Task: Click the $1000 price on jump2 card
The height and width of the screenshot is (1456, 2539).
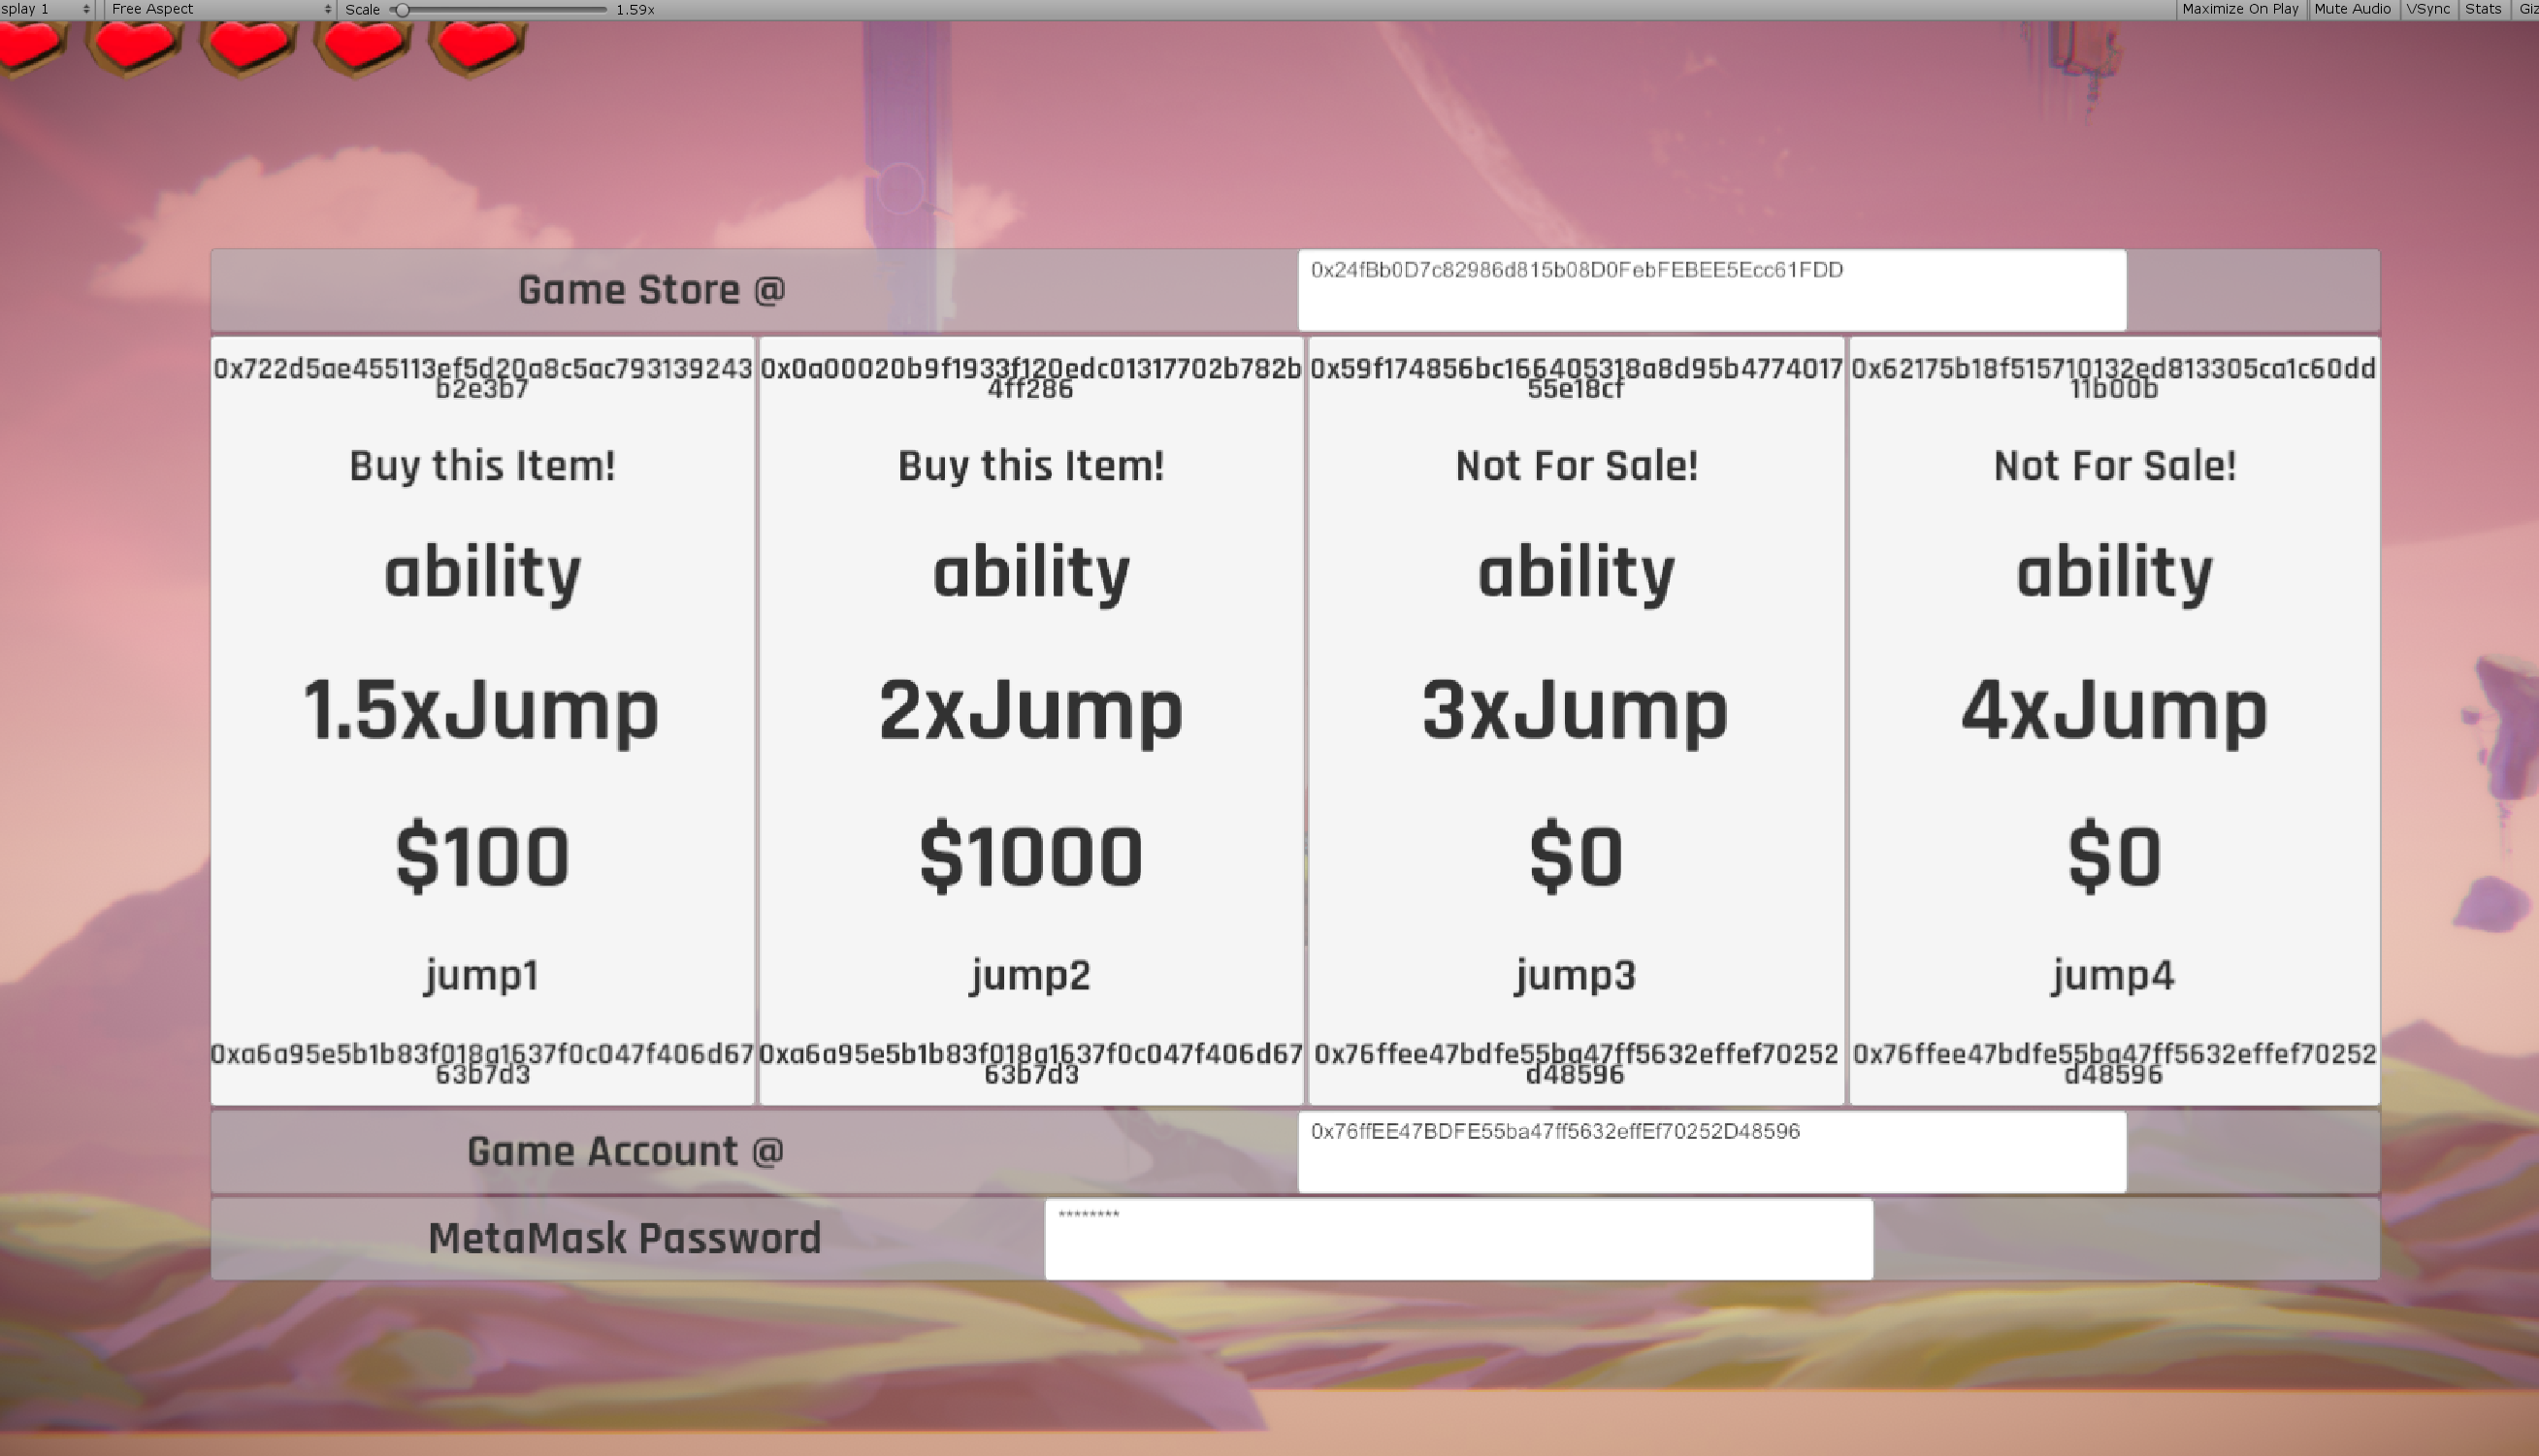Action: coord(1030,857)
